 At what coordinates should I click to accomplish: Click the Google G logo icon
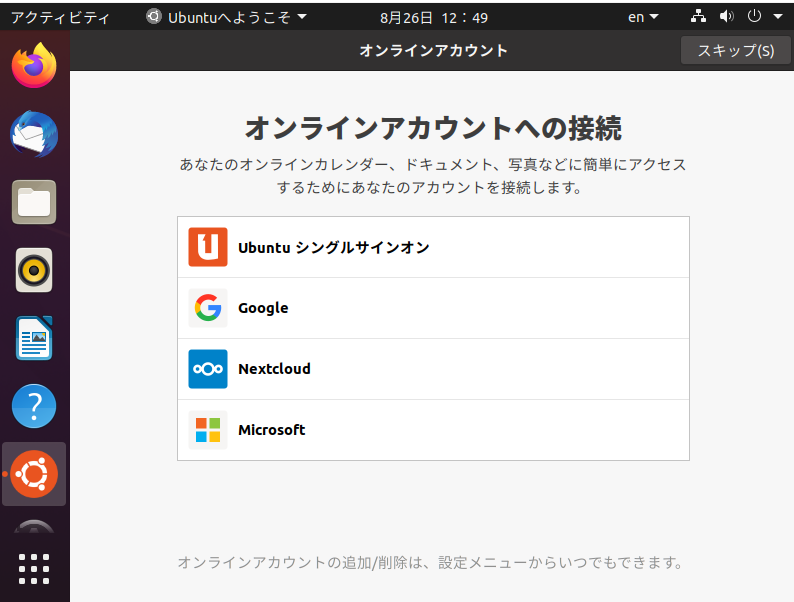click(x=208, y=308)
